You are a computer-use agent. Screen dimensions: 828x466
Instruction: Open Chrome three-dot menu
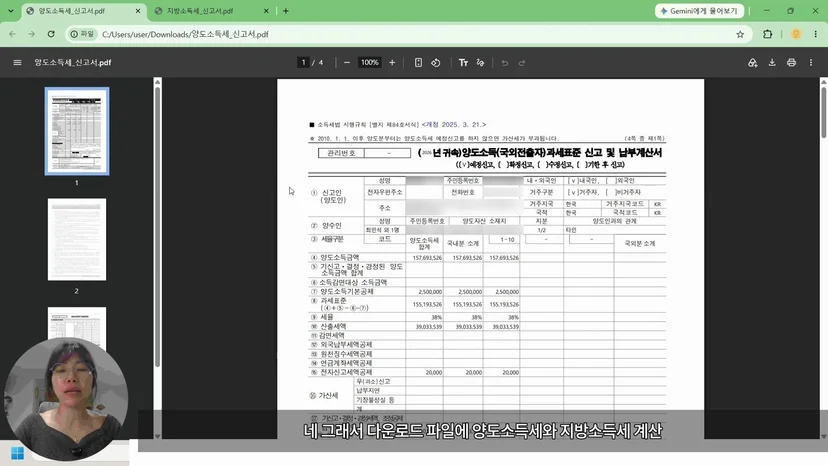tap(816, 34)
